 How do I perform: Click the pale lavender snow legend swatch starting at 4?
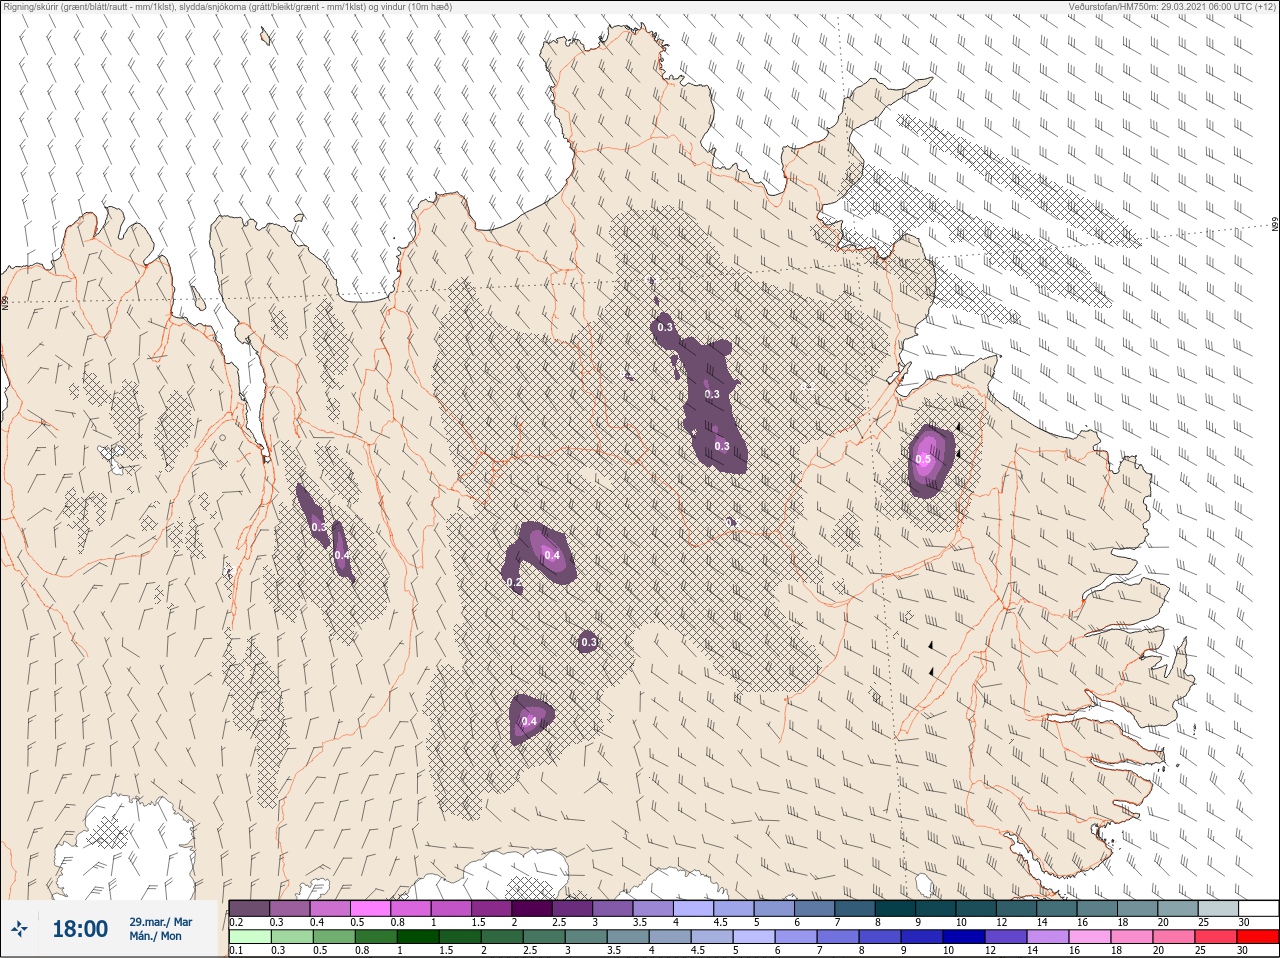pyautogui.click(x=693, y=908)
